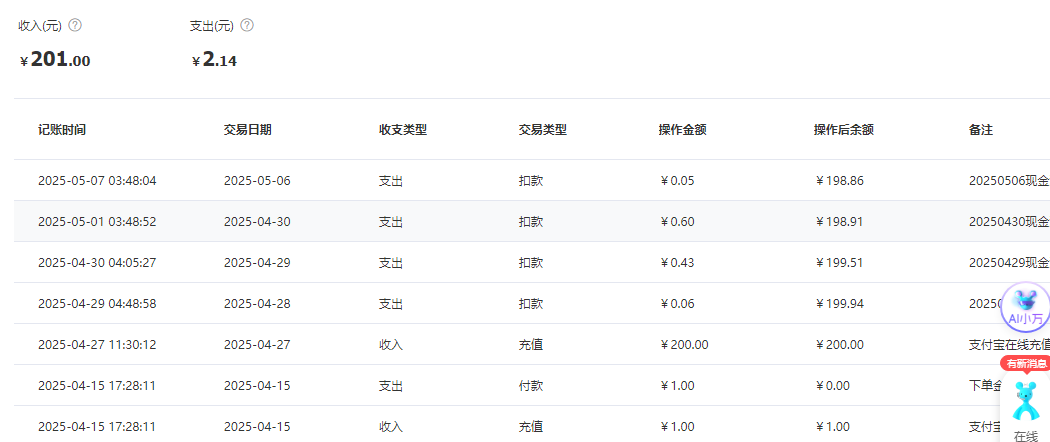The image size is (1050, 442).
Task: Click the help icon beside 收入(元)
Action: (x=75, y=25)
